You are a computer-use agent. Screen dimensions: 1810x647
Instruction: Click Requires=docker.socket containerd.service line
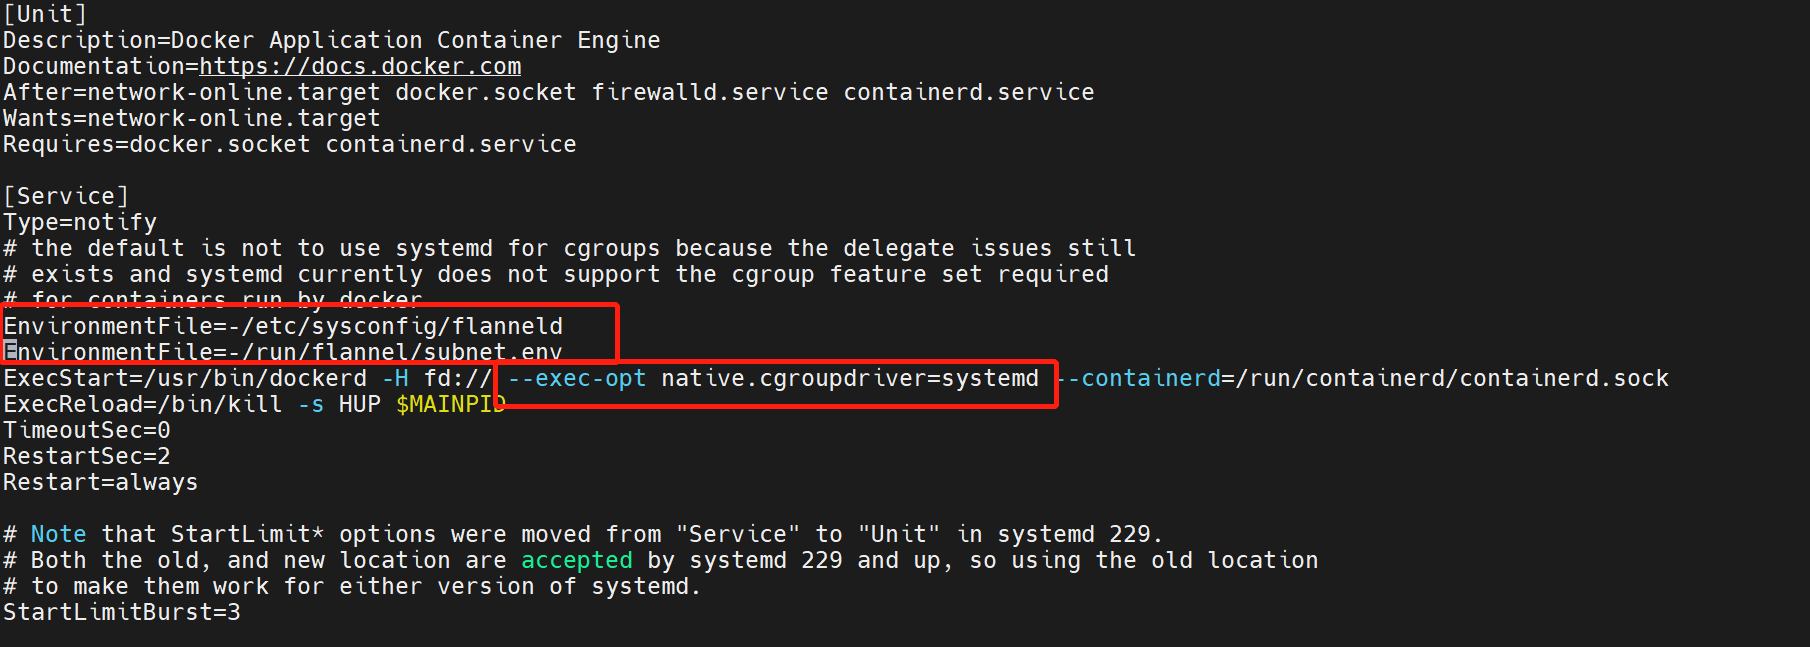pos(289,144)
